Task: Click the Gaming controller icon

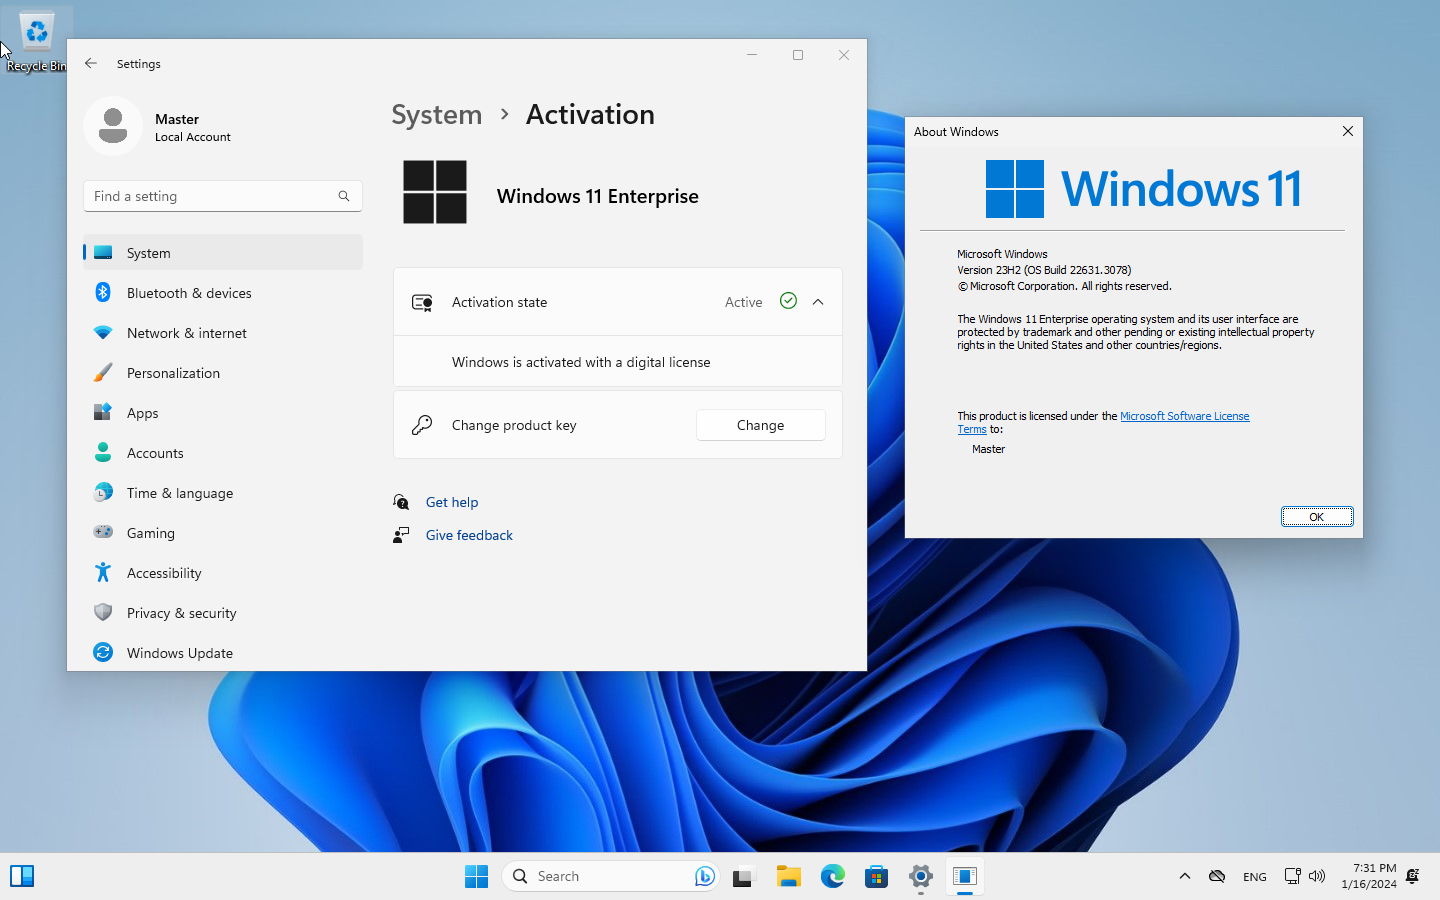Action: click(x=103, y=532)
